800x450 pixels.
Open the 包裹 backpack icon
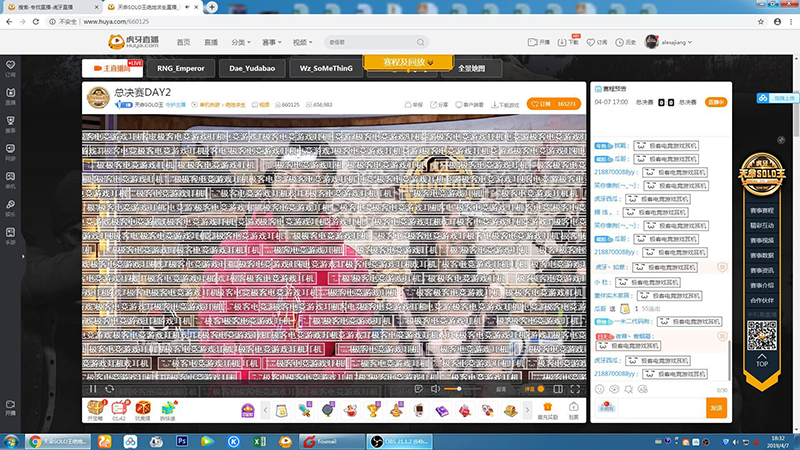573,410
